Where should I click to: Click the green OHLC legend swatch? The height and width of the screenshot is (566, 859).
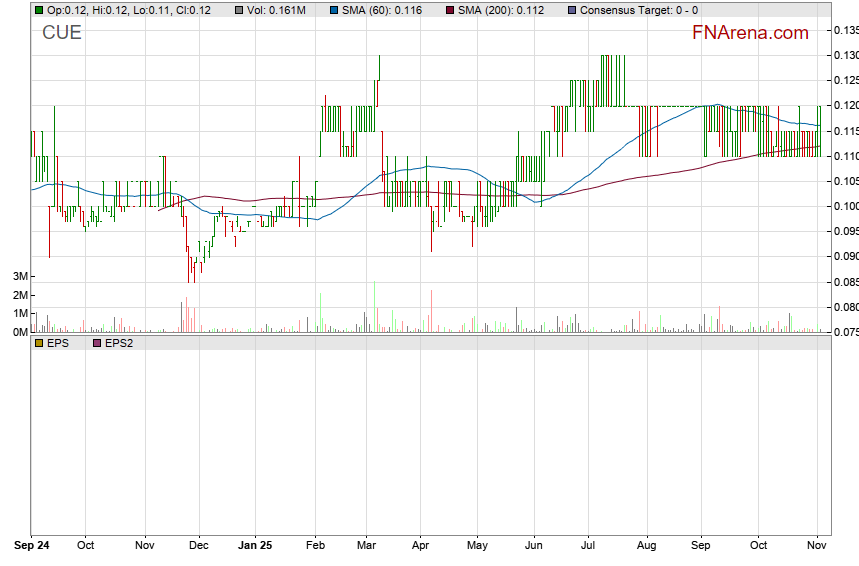[39, 10]
